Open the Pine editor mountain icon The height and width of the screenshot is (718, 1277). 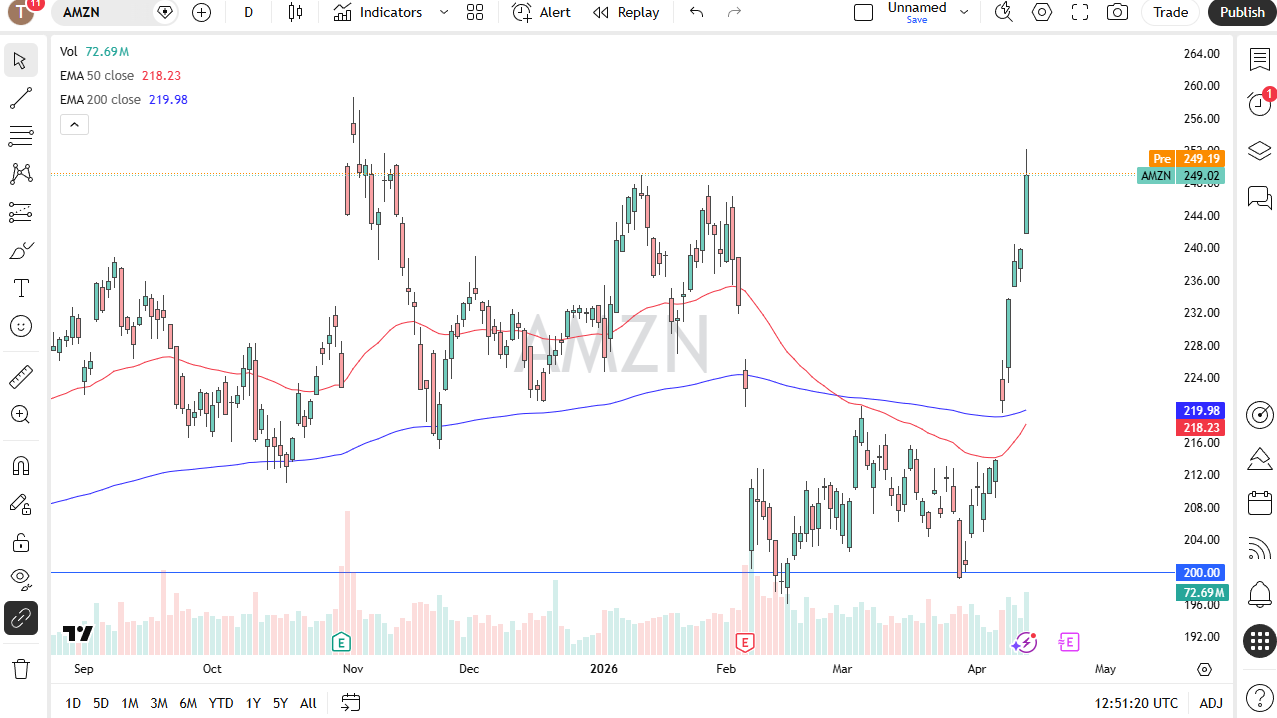click(x=1259, y=459)
